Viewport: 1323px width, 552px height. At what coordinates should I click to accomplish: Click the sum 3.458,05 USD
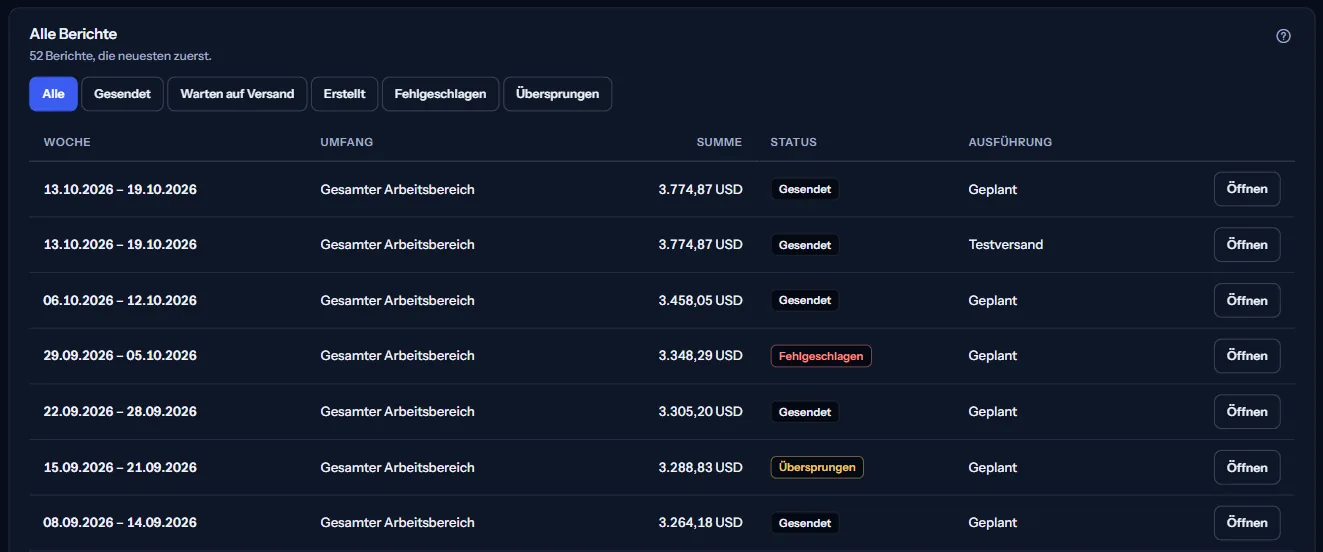(x=700, y=300)
